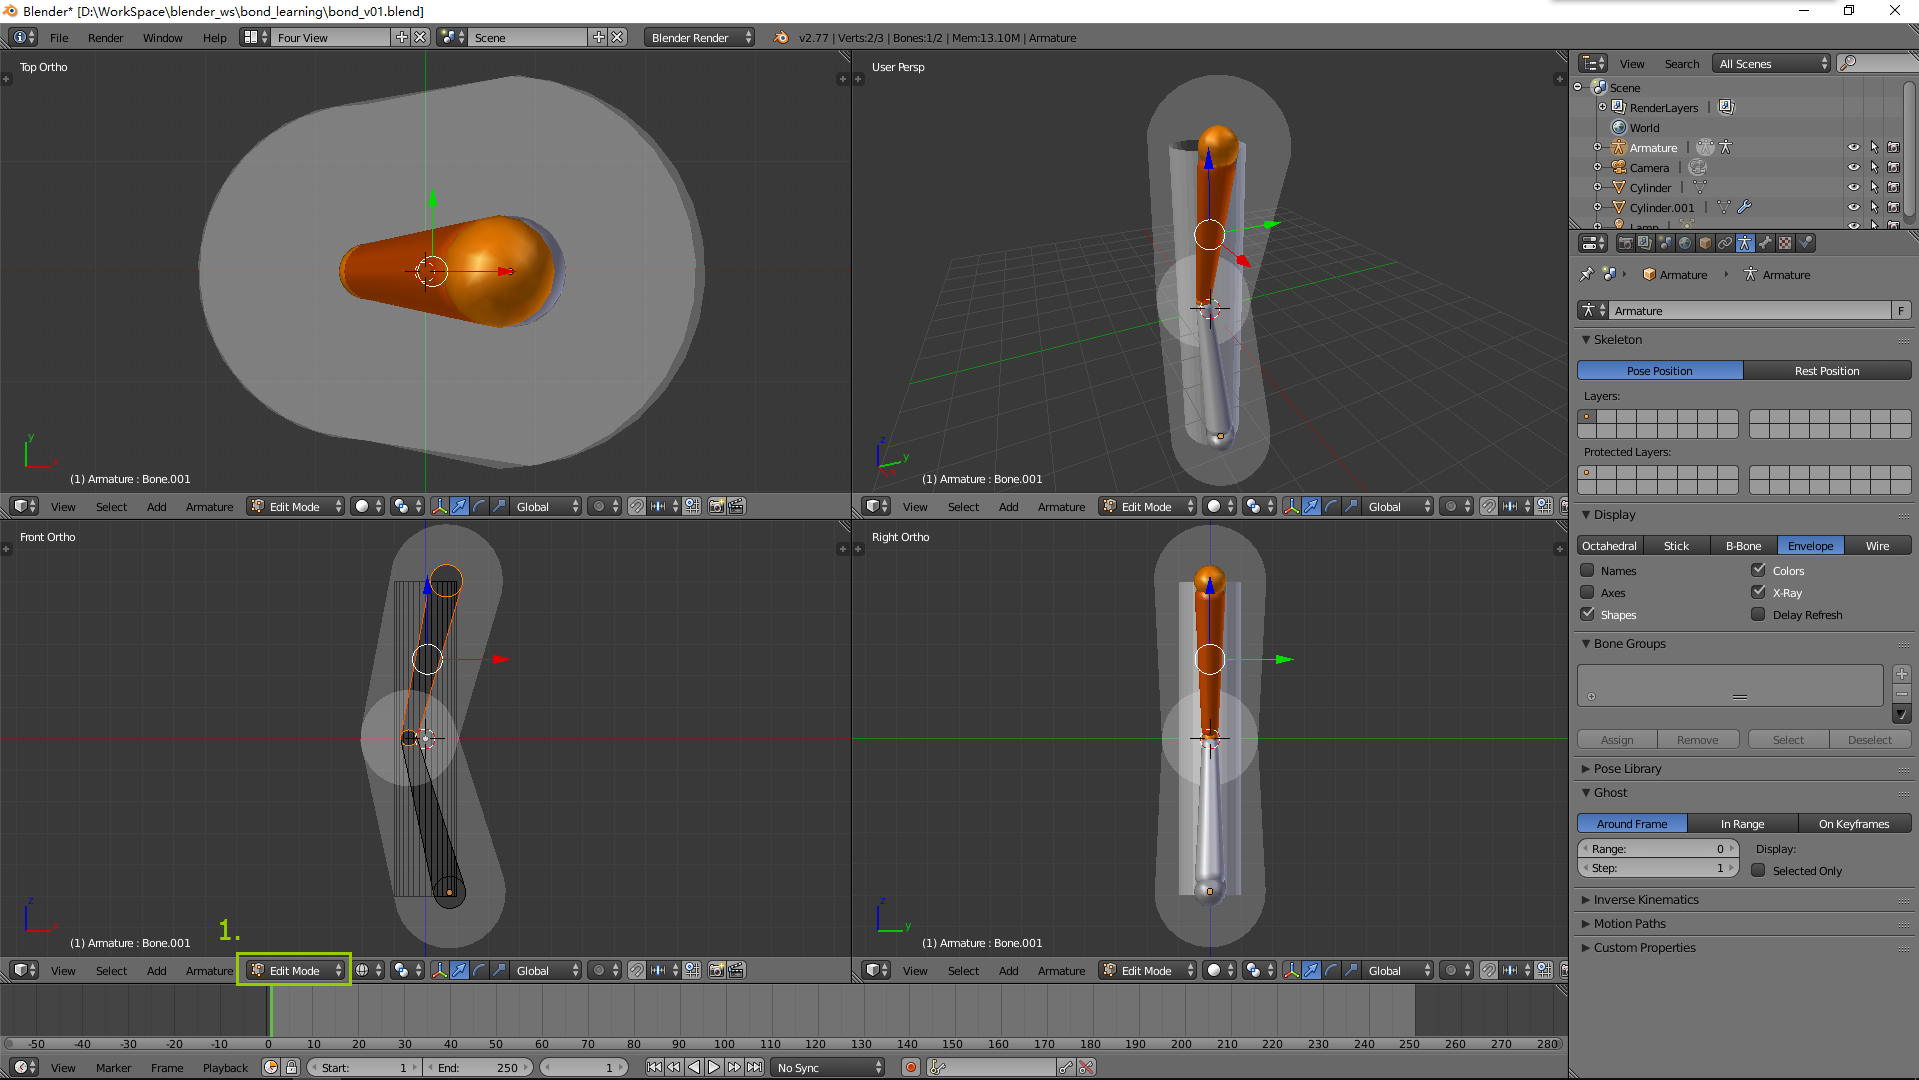Open the Object properties tab
The width and height of the screenshot is (1919, 1080).
click(1705, 243)
